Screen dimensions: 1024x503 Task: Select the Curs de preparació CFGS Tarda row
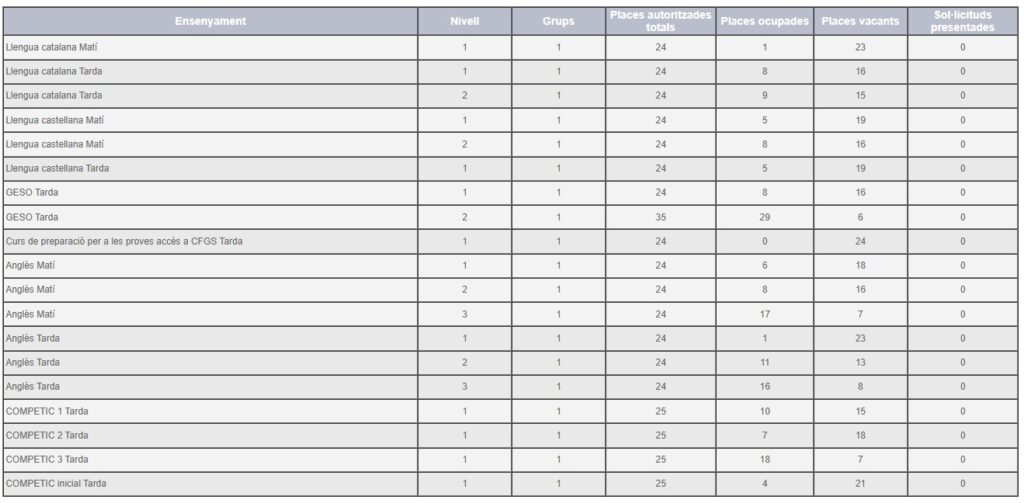coord(124,241)
